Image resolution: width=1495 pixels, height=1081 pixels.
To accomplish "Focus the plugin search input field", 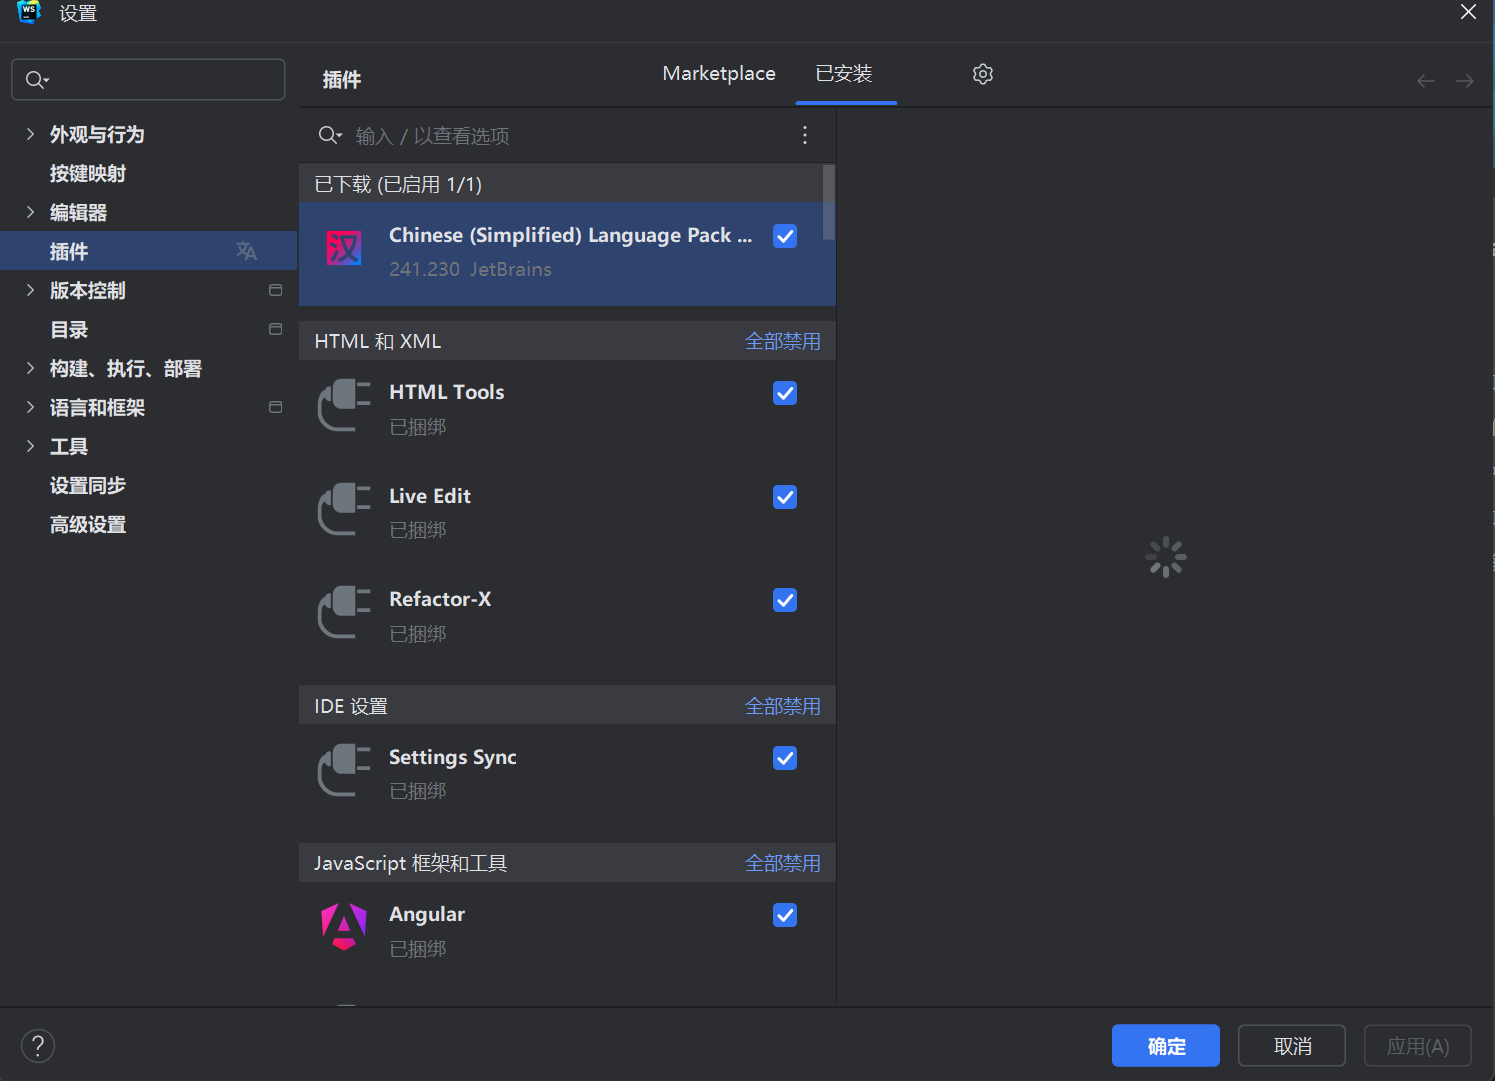I will [x=560, y=136].
